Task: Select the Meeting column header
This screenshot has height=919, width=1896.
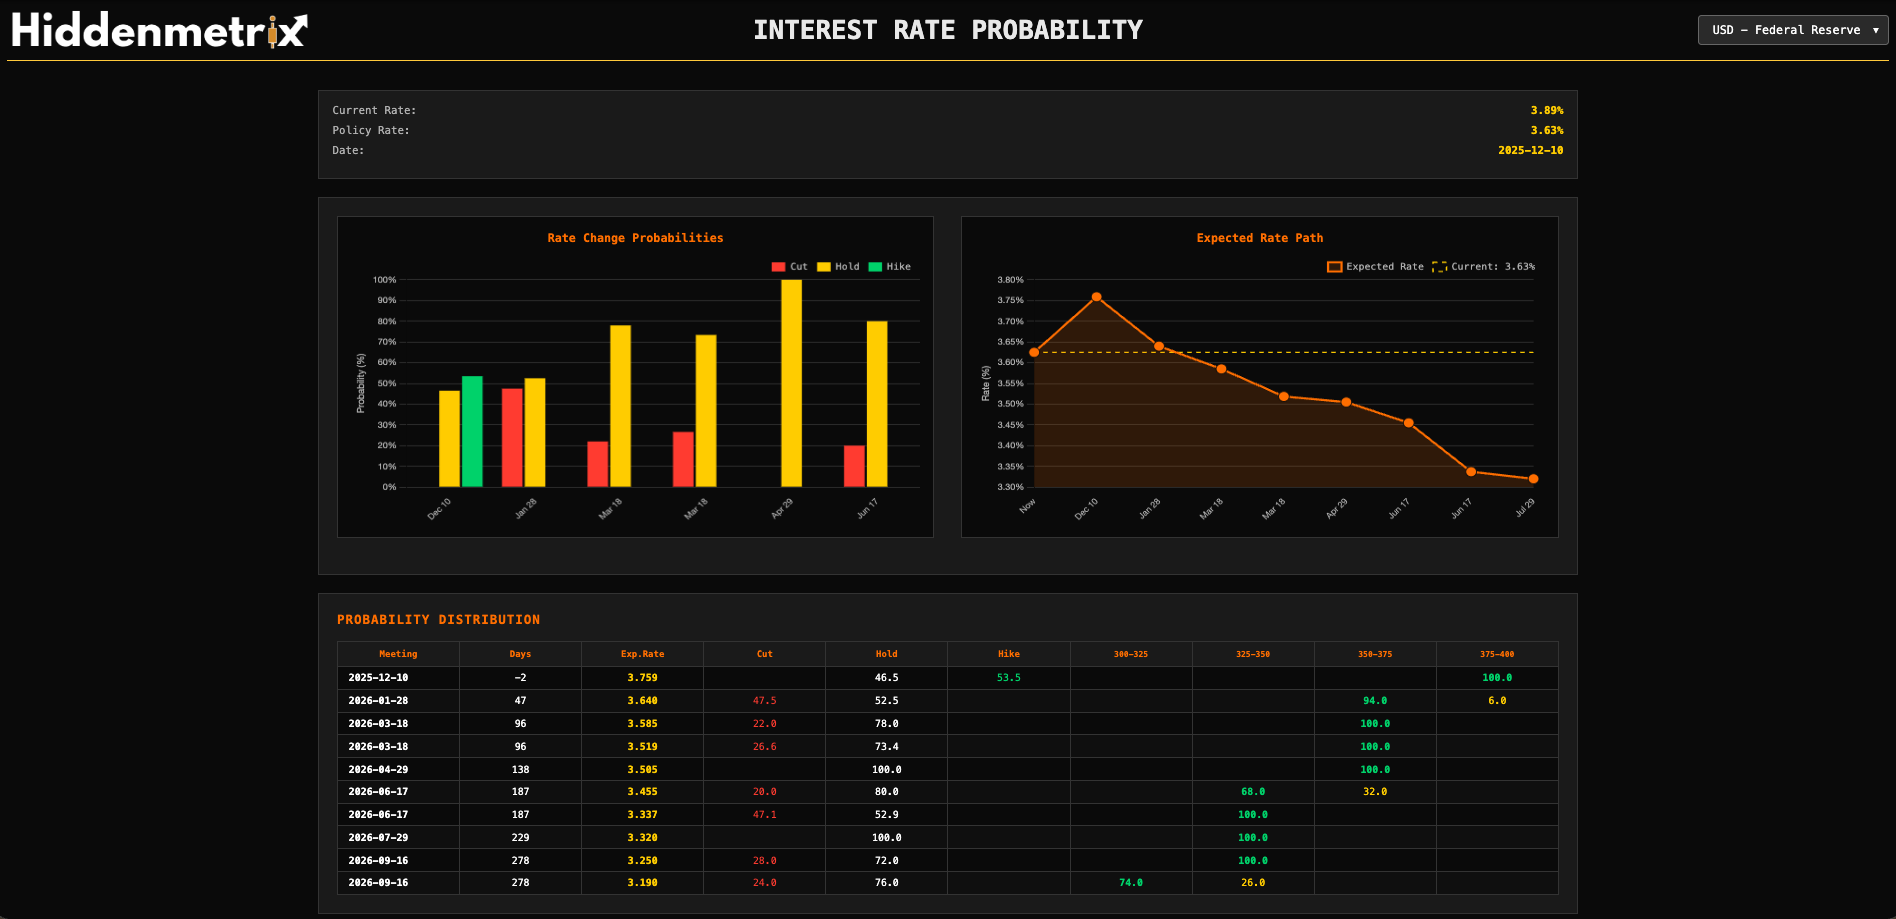Action: [398, 654]
